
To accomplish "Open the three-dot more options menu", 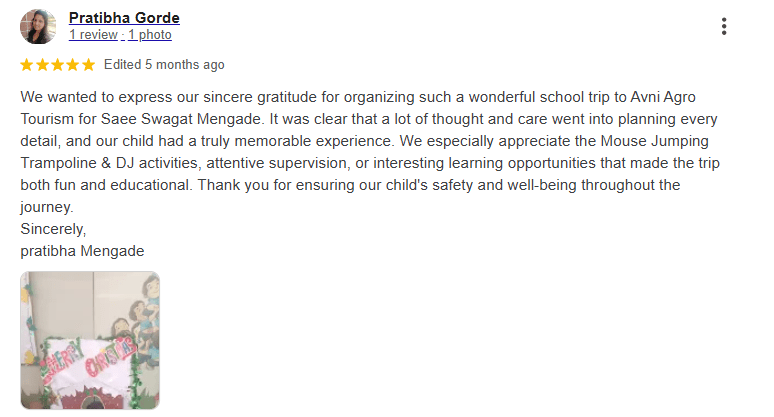I will point(724,27).
